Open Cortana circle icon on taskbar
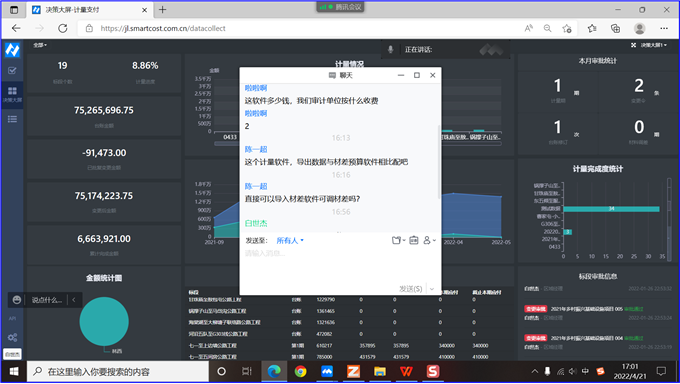 pyautogui.click(x=221, y=372)
